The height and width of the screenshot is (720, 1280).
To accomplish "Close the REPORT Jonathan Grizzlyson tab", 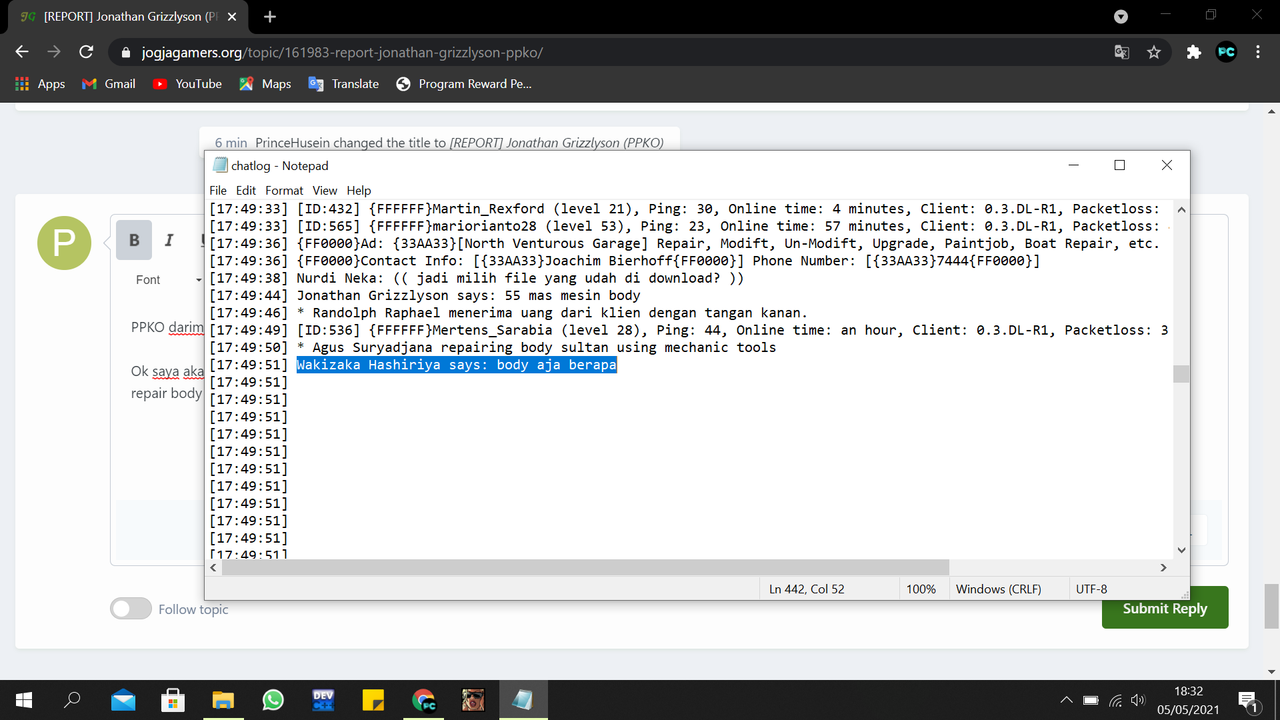I will point(232,17).
